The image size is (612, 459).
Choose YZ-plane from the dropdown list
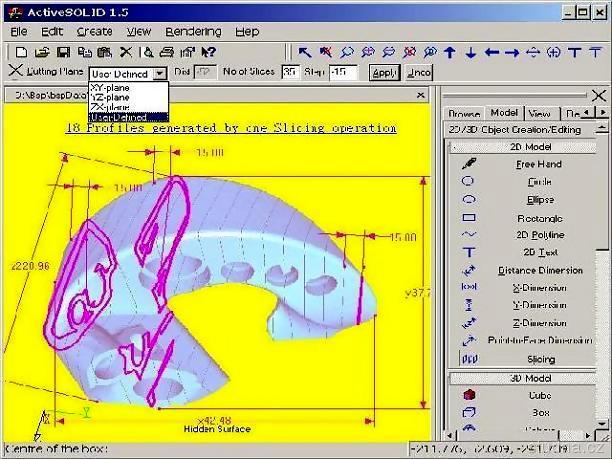129,97
